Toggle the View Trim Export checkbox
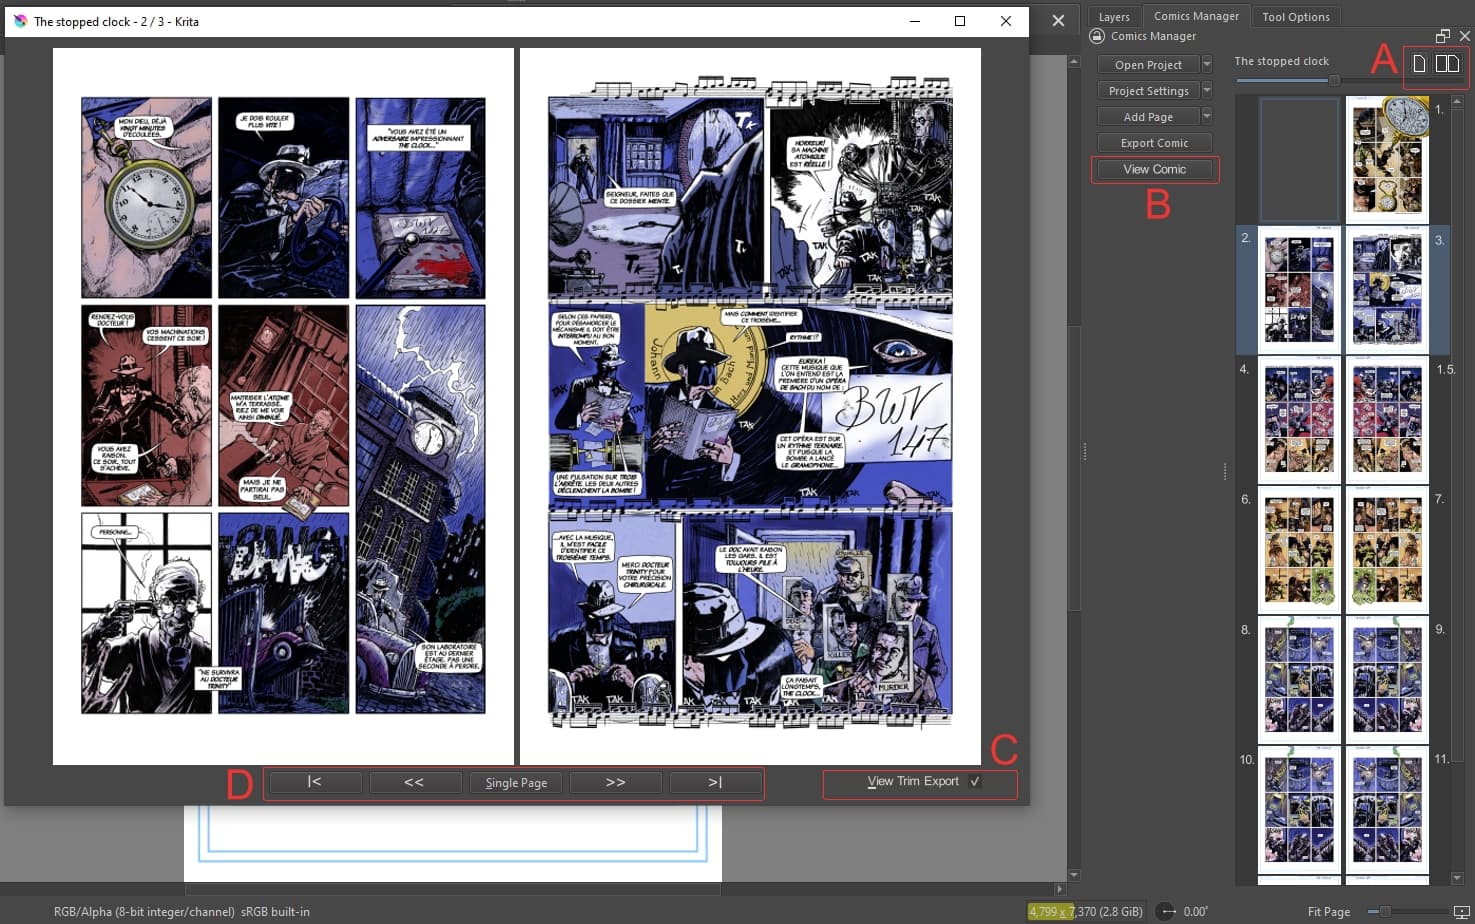This screenshot has height=924, width=1475. (975, 782)
